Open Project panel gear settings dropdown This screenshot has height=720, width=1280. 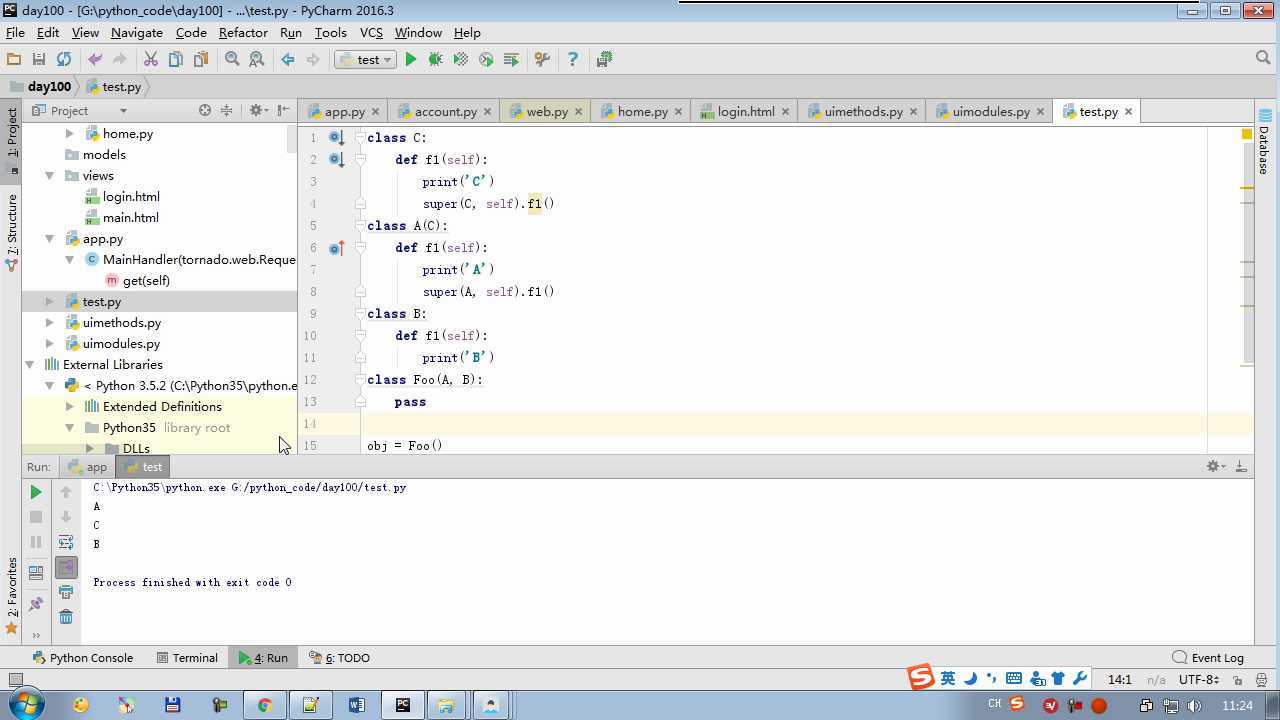point(259,111)
